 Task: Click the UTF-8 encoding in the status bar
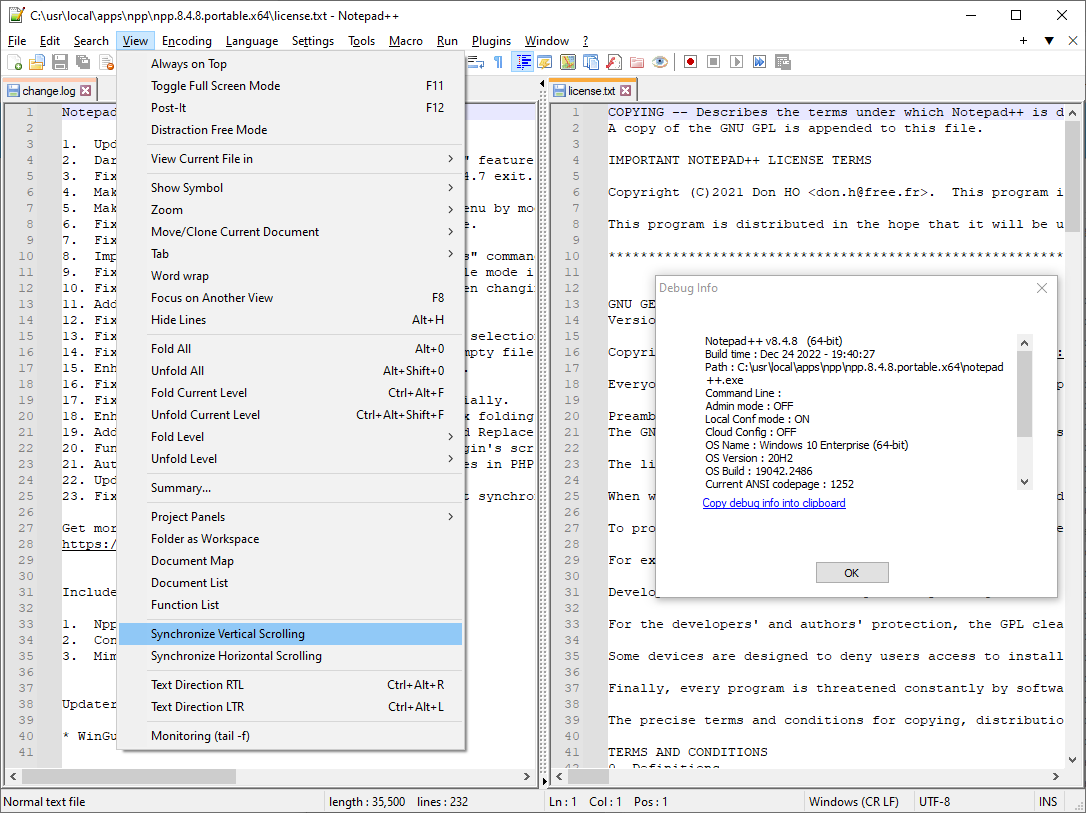pos(934,802)
